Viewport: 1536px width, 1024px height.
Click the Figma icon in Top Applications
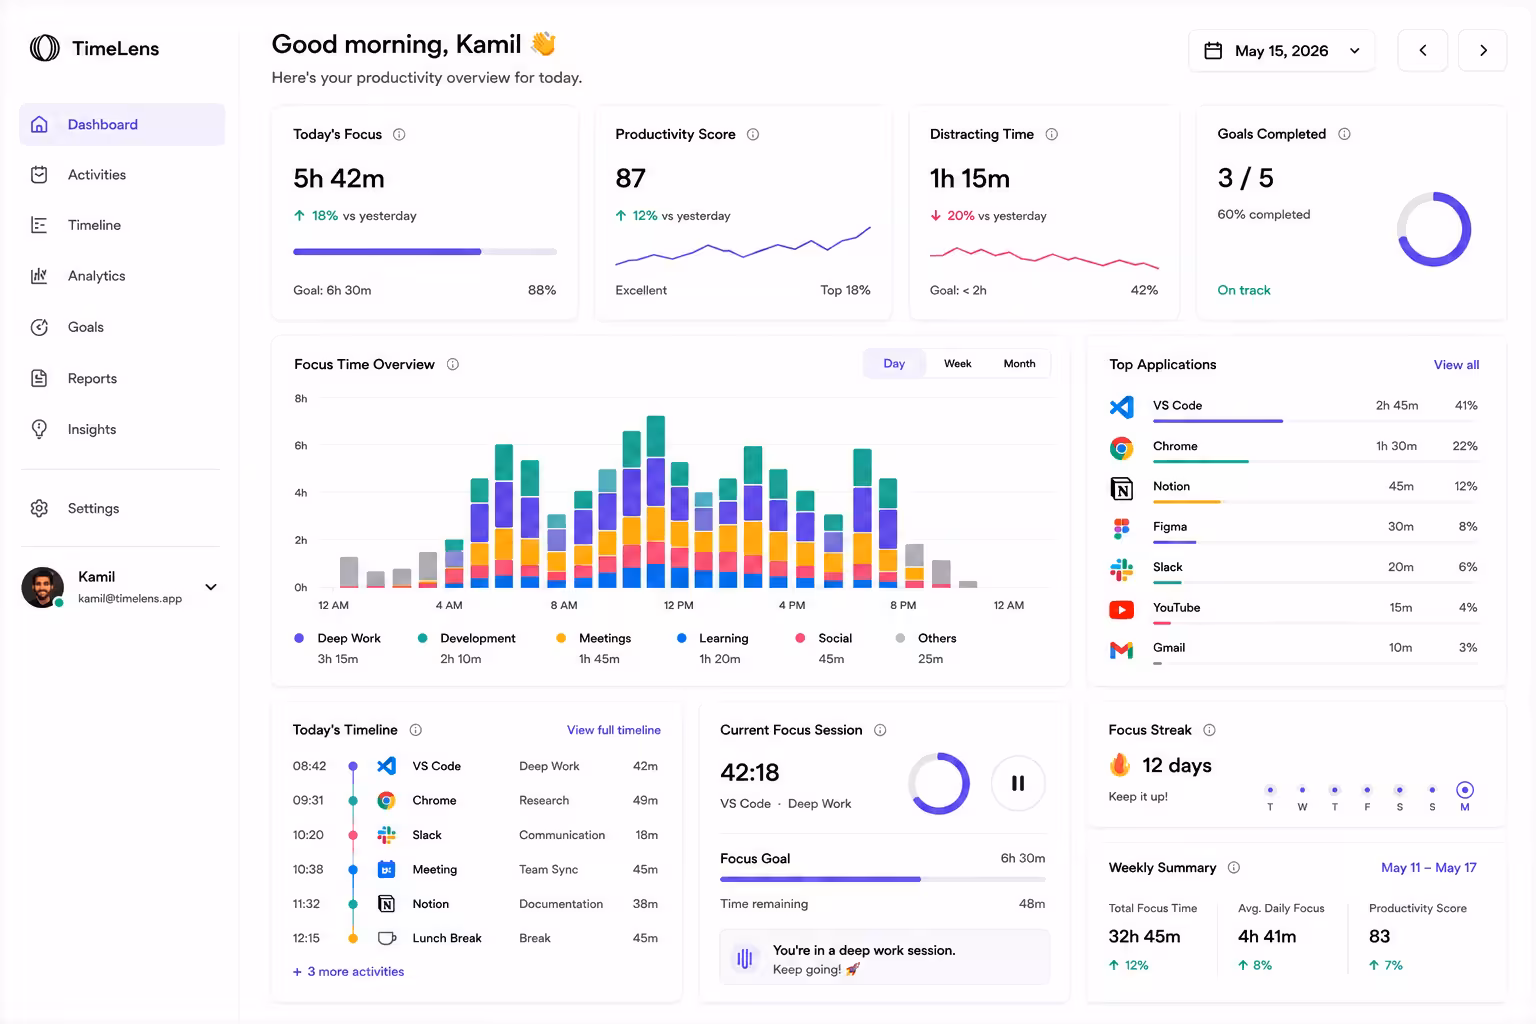coord(1122,527)
